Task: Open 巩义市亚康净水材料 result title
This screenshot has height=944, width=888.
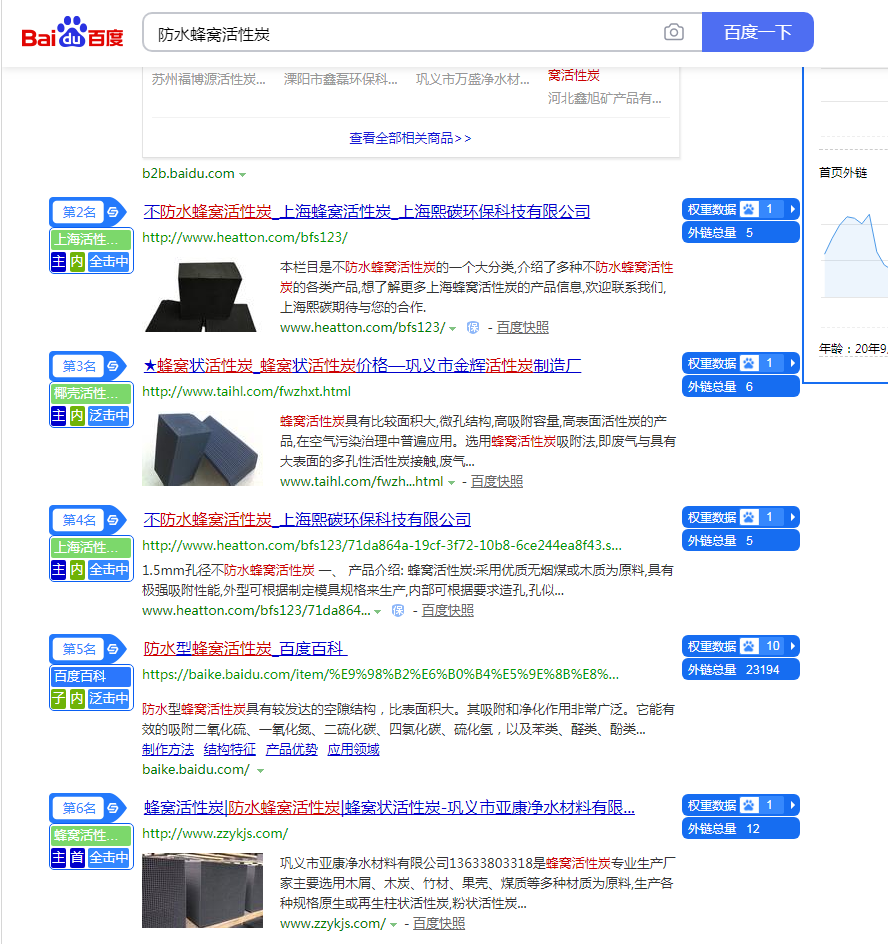Action: point(389,807)
